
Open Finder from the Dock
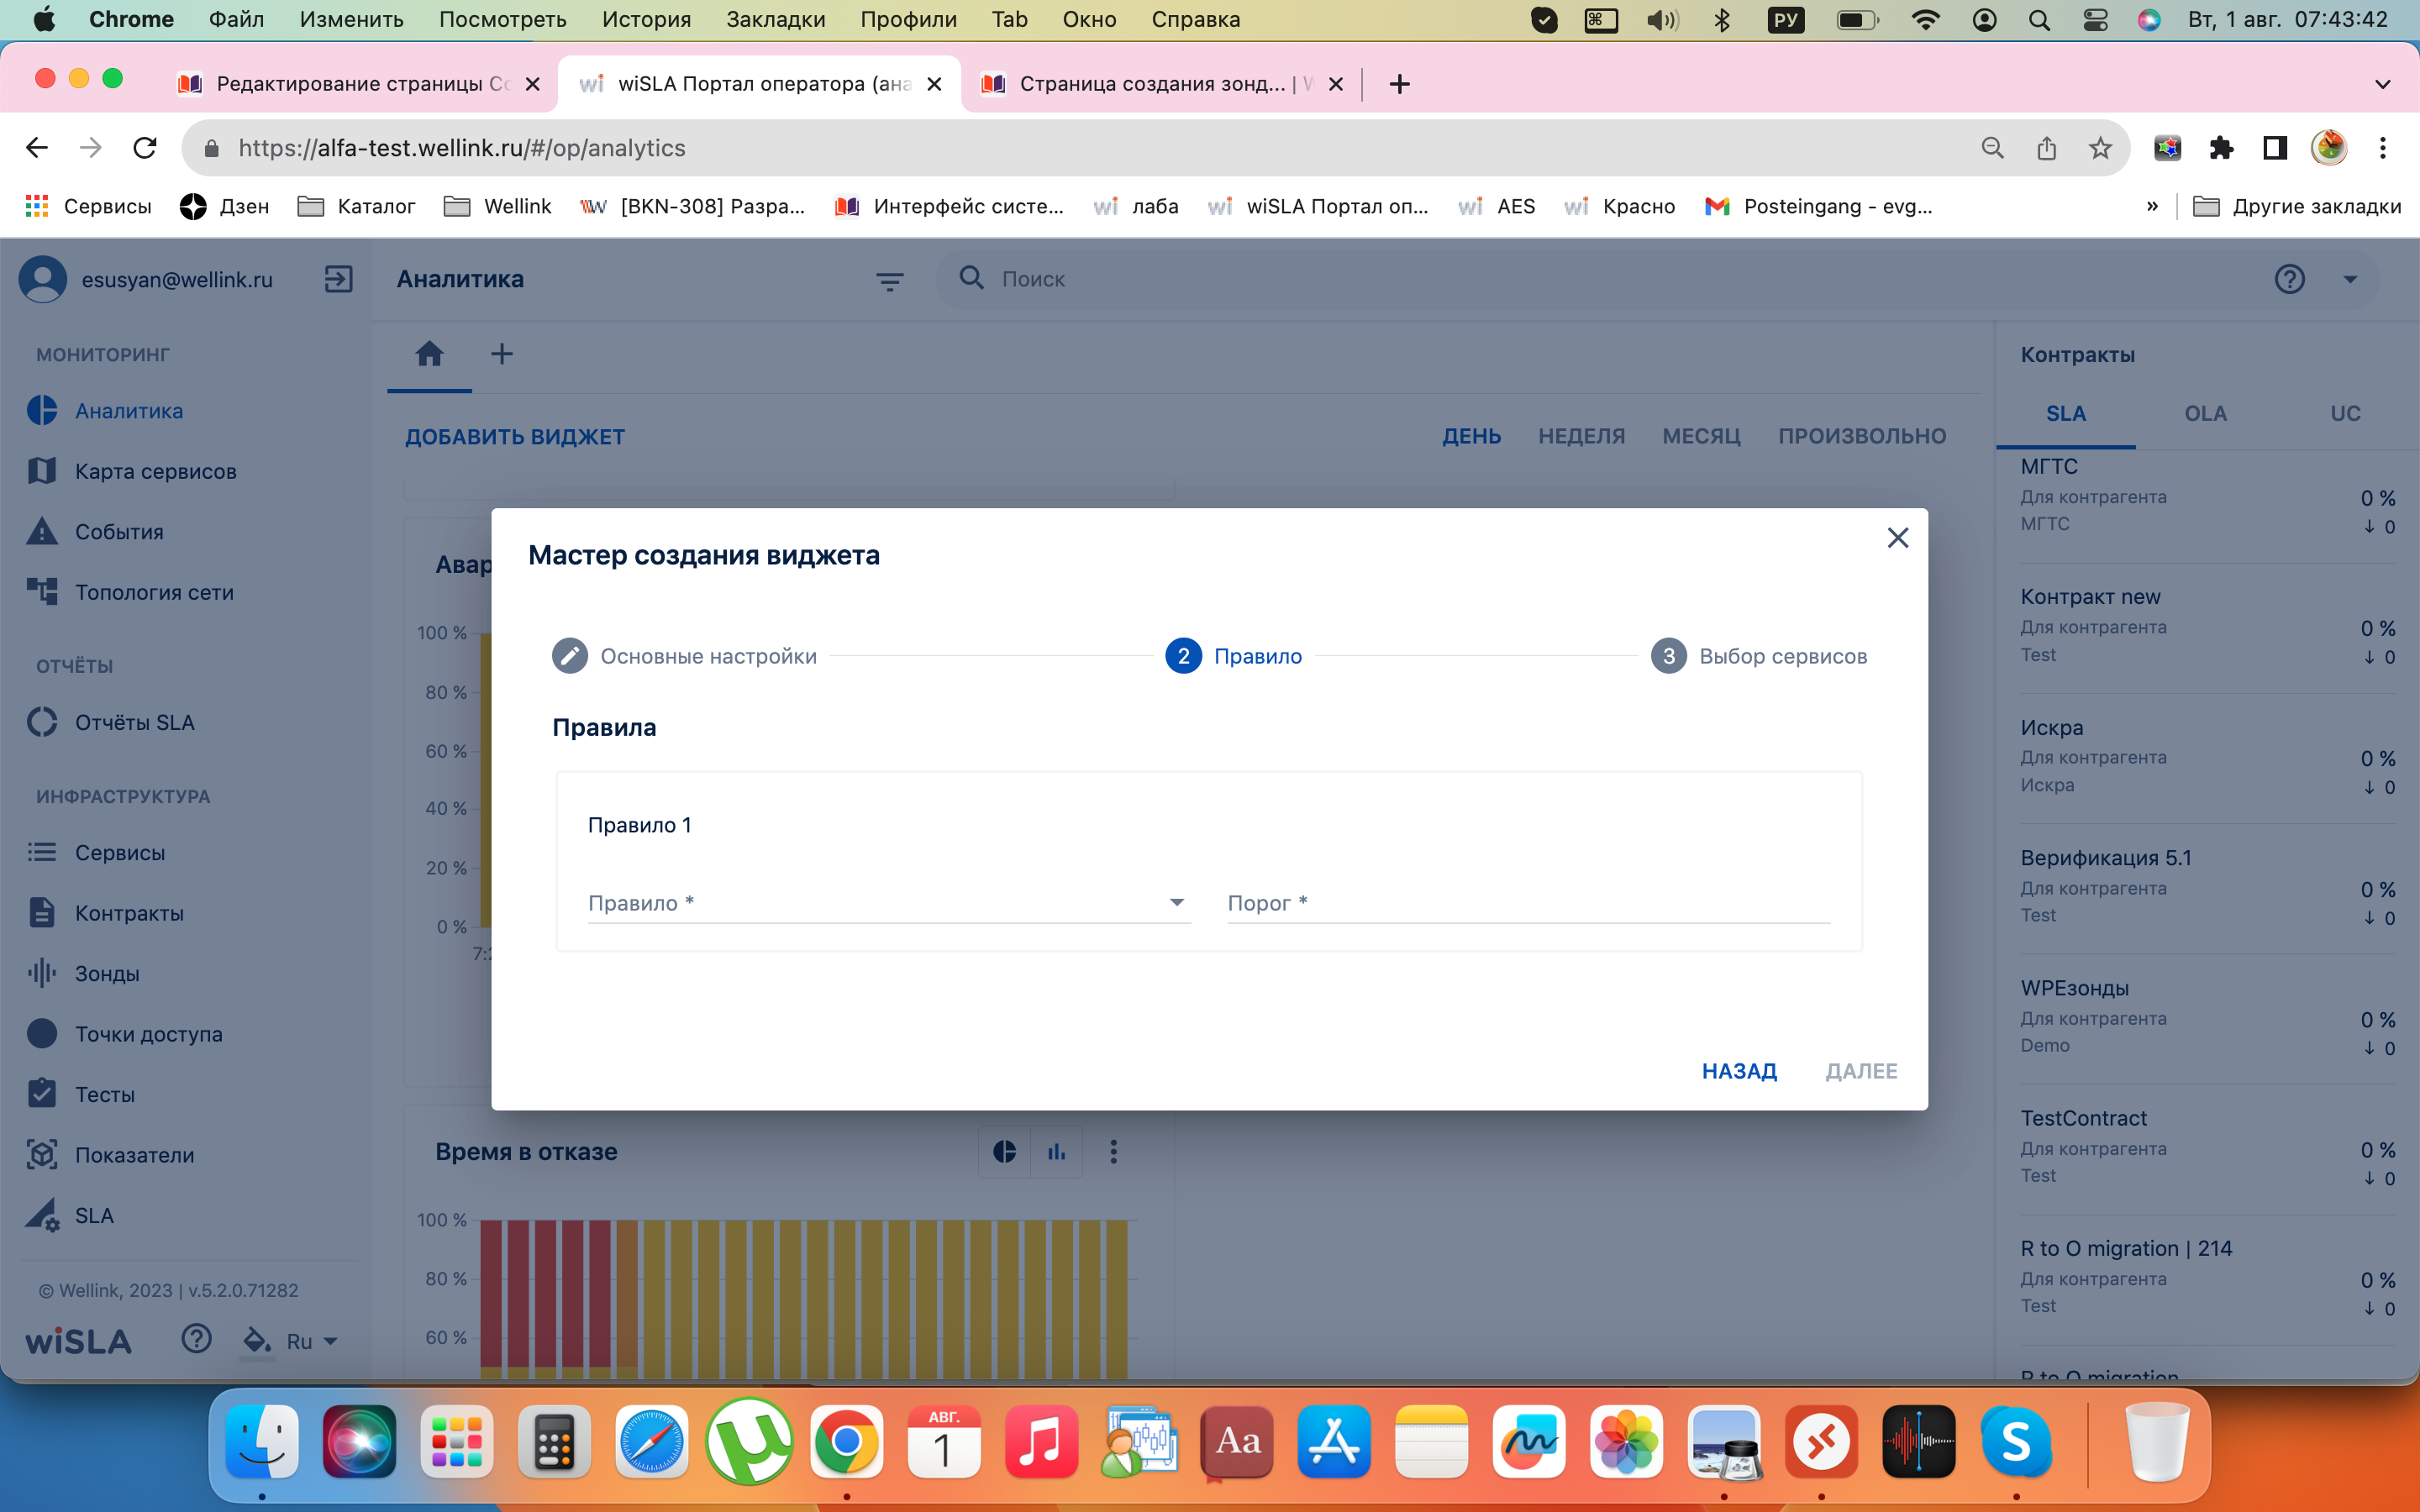262,1441
